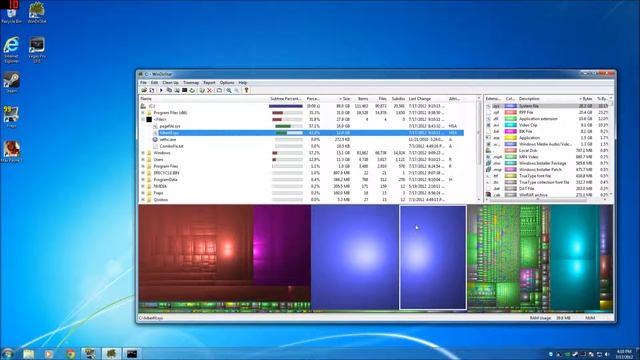Open the Edit menu

click(154, 82)
